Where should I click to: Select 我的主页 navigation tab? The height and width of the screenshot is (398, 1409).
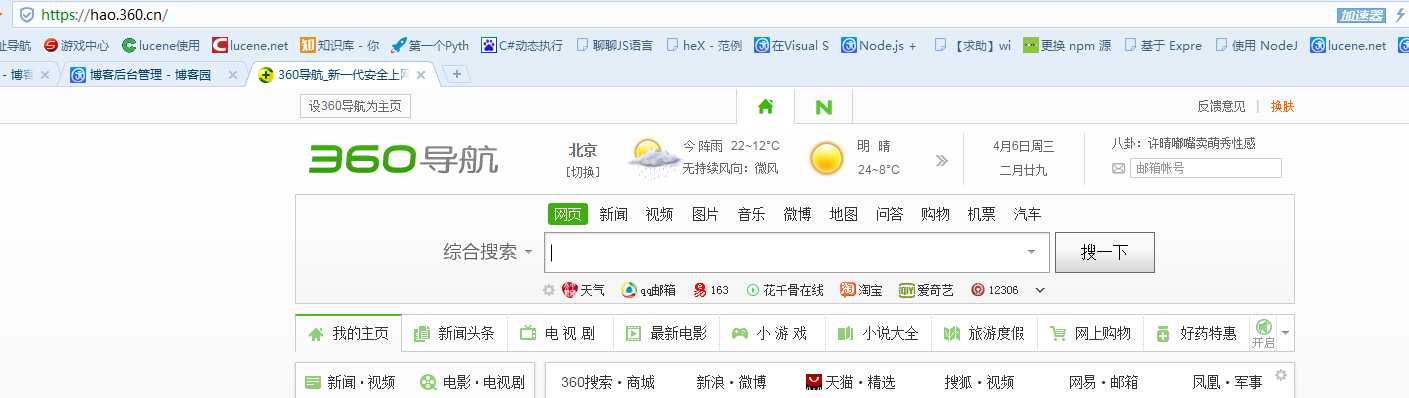click(348, 333)
